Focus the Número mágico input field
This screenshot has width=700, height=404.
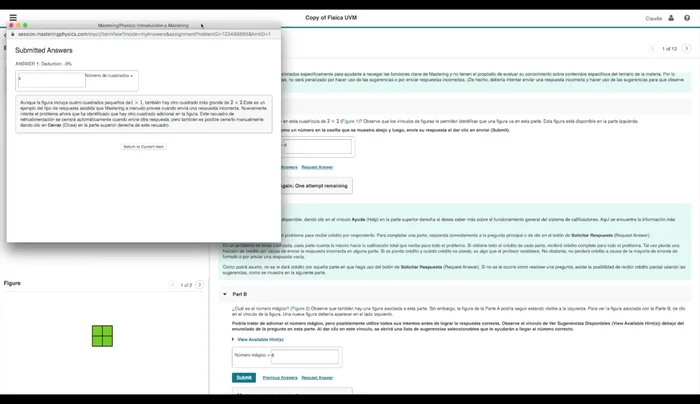(x=305, y=356)
